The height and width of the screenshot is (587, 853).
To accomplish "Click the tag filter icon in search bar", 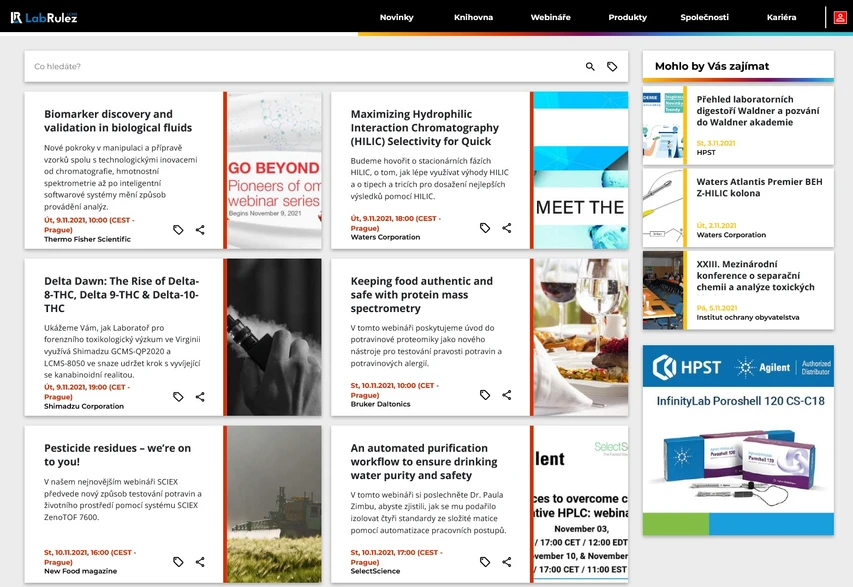I will pyautogui.click(x=612, y=66).
